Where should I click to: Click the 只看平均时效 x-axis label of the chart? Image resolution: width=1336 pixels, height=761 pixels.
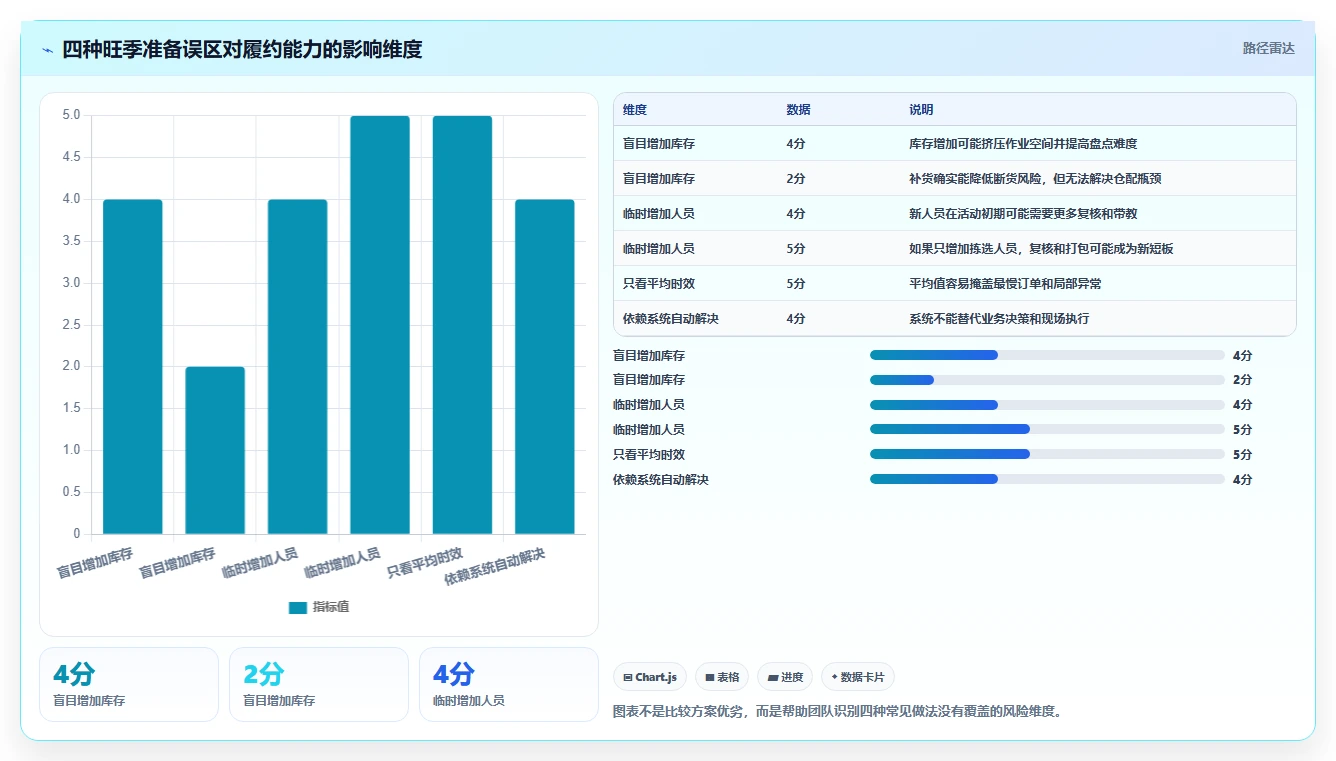pos(425,562)
